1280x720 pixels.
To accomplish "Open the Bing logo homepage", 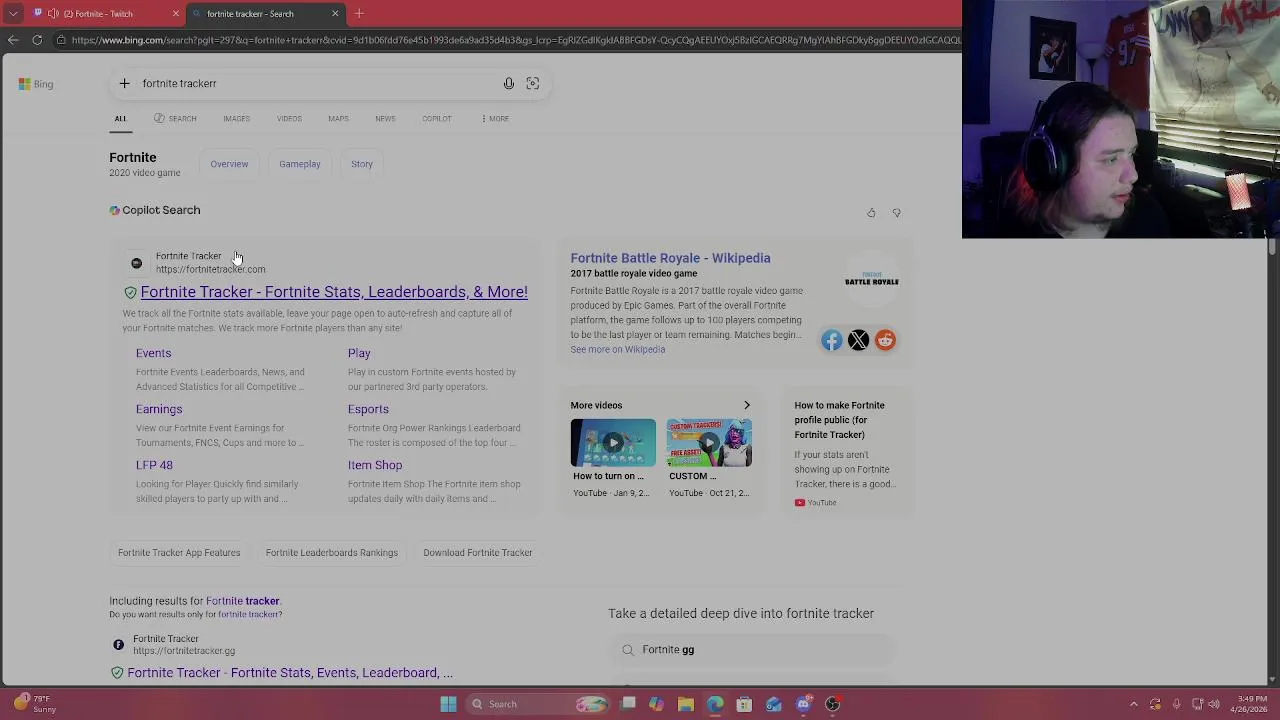I will (36, 84).
